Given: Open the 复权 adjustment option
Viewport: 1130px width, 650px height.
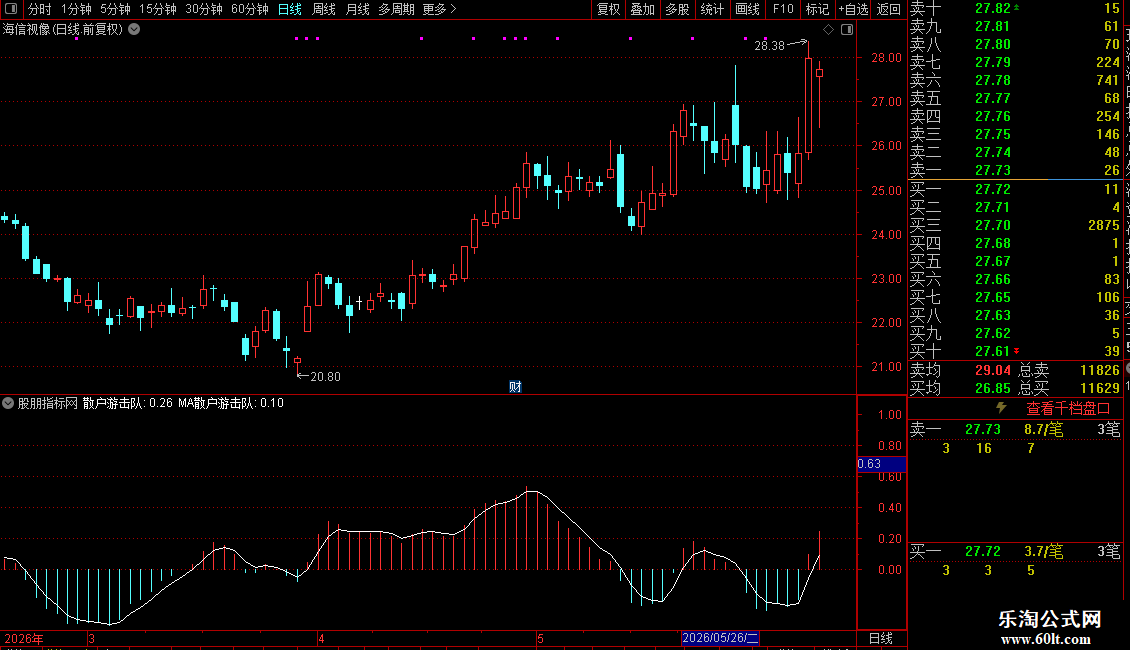Looking at the screenshot, I should pos(608,9).
